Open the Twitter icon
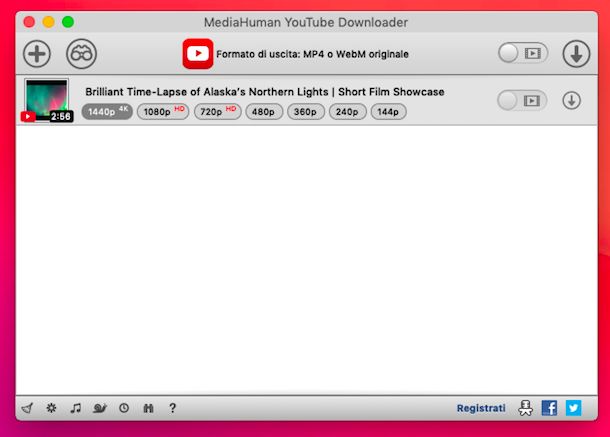Viewport: 610px width, 437px height. (573, 408)
